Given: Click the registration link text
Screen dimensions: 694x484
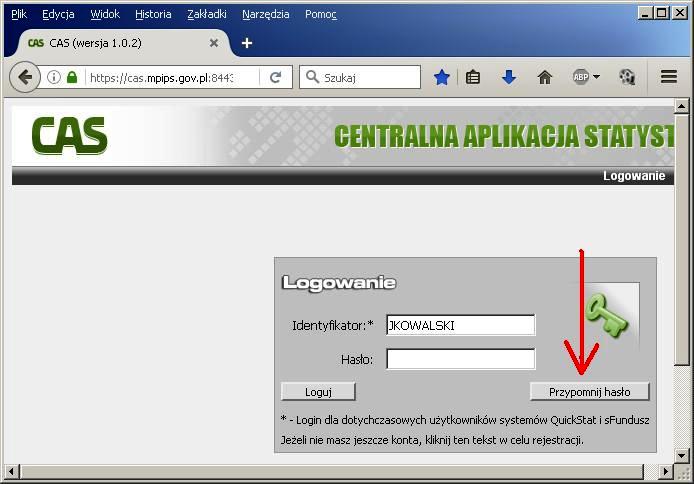Looking at the screenshot, I should pos(432,440).
